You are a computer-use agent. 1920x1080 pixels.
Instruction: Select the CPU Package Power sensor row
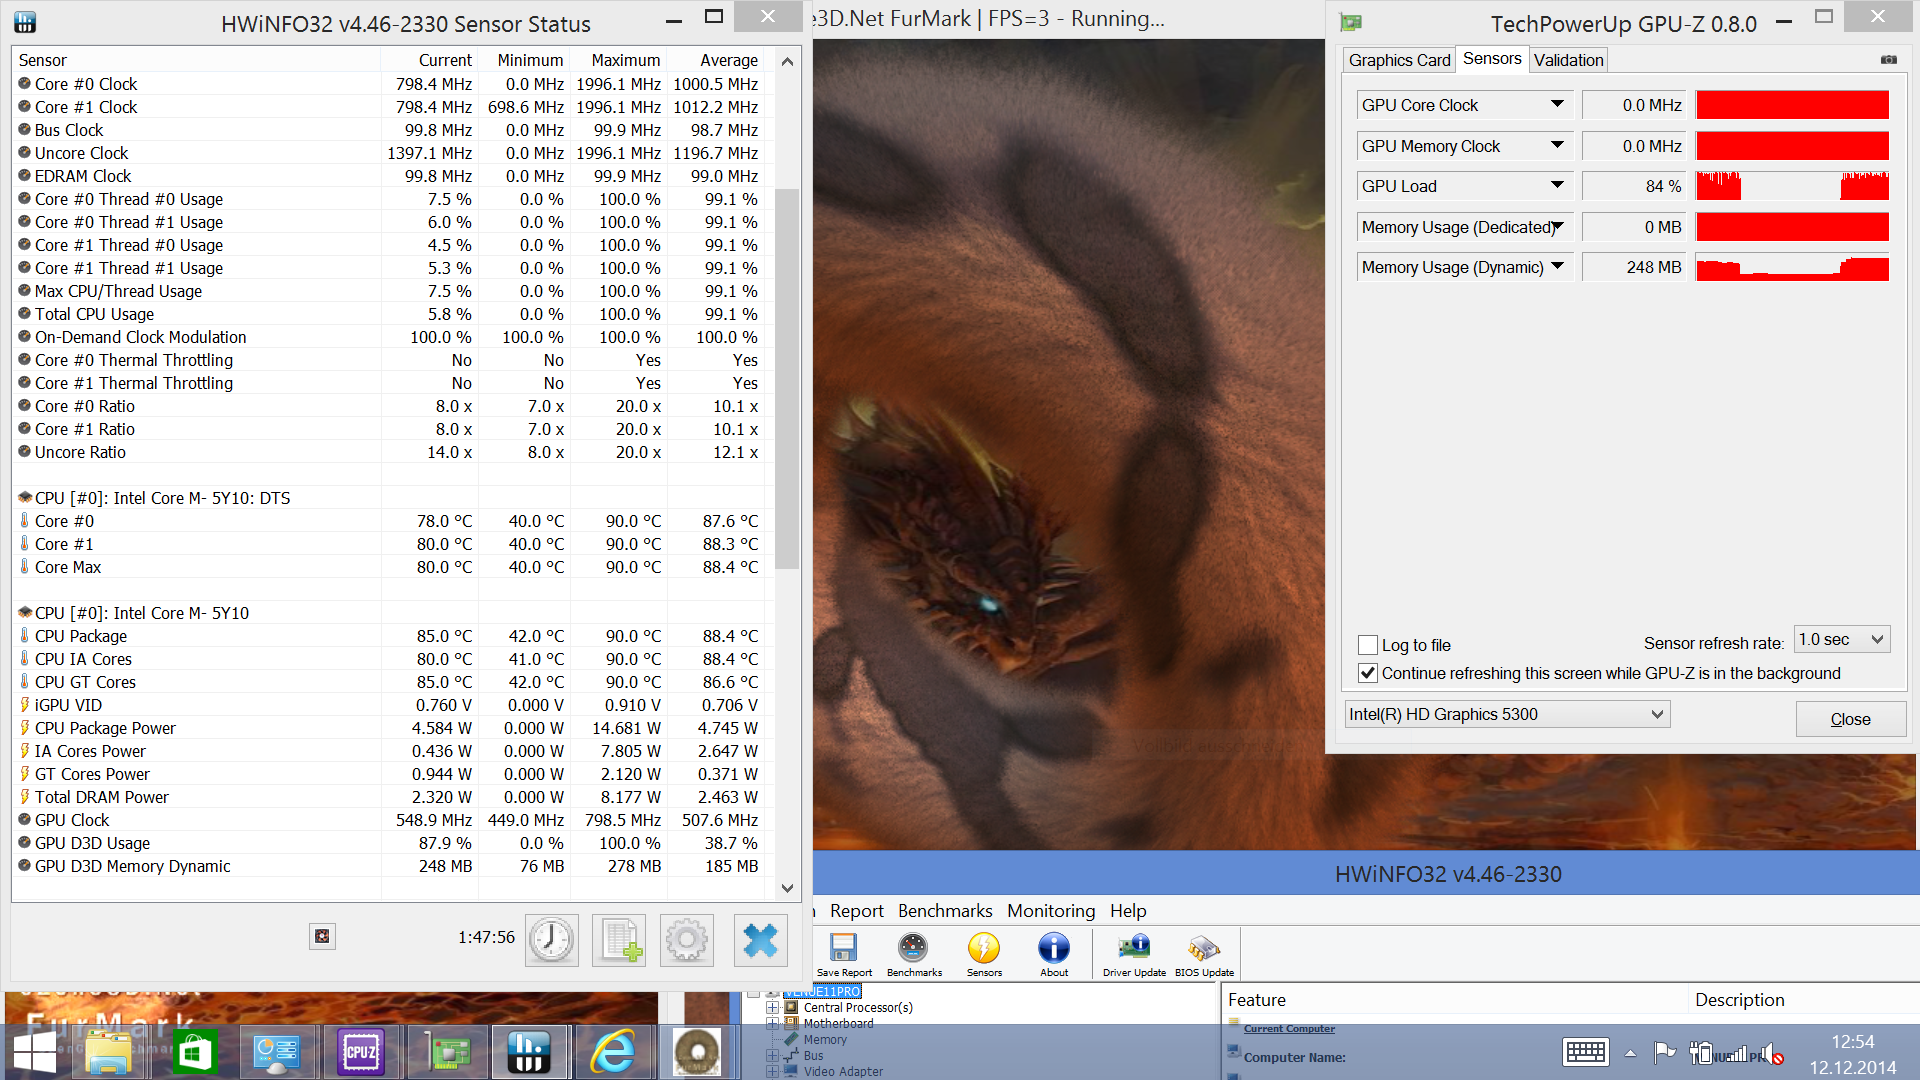388,728
